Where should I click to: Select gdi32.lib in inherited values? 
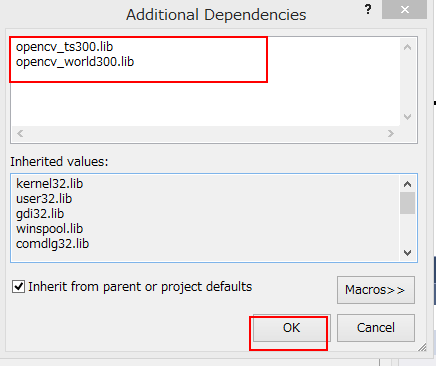tap(40, 214)
